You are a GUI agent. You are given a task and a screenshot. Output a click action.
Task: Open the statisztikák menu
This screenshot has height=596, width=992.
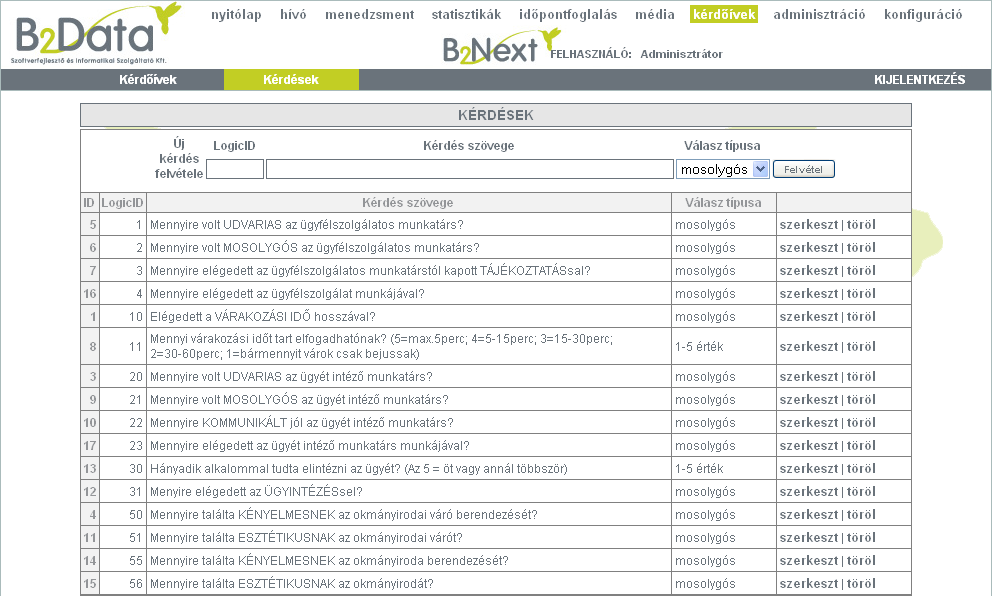click(x=466, y=15)
